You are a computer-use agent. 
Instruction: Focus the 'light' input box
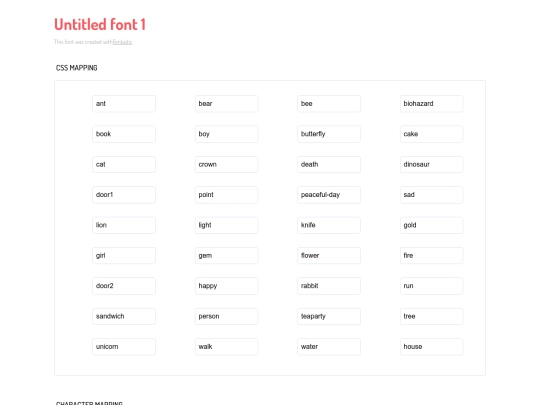point(227,225)
